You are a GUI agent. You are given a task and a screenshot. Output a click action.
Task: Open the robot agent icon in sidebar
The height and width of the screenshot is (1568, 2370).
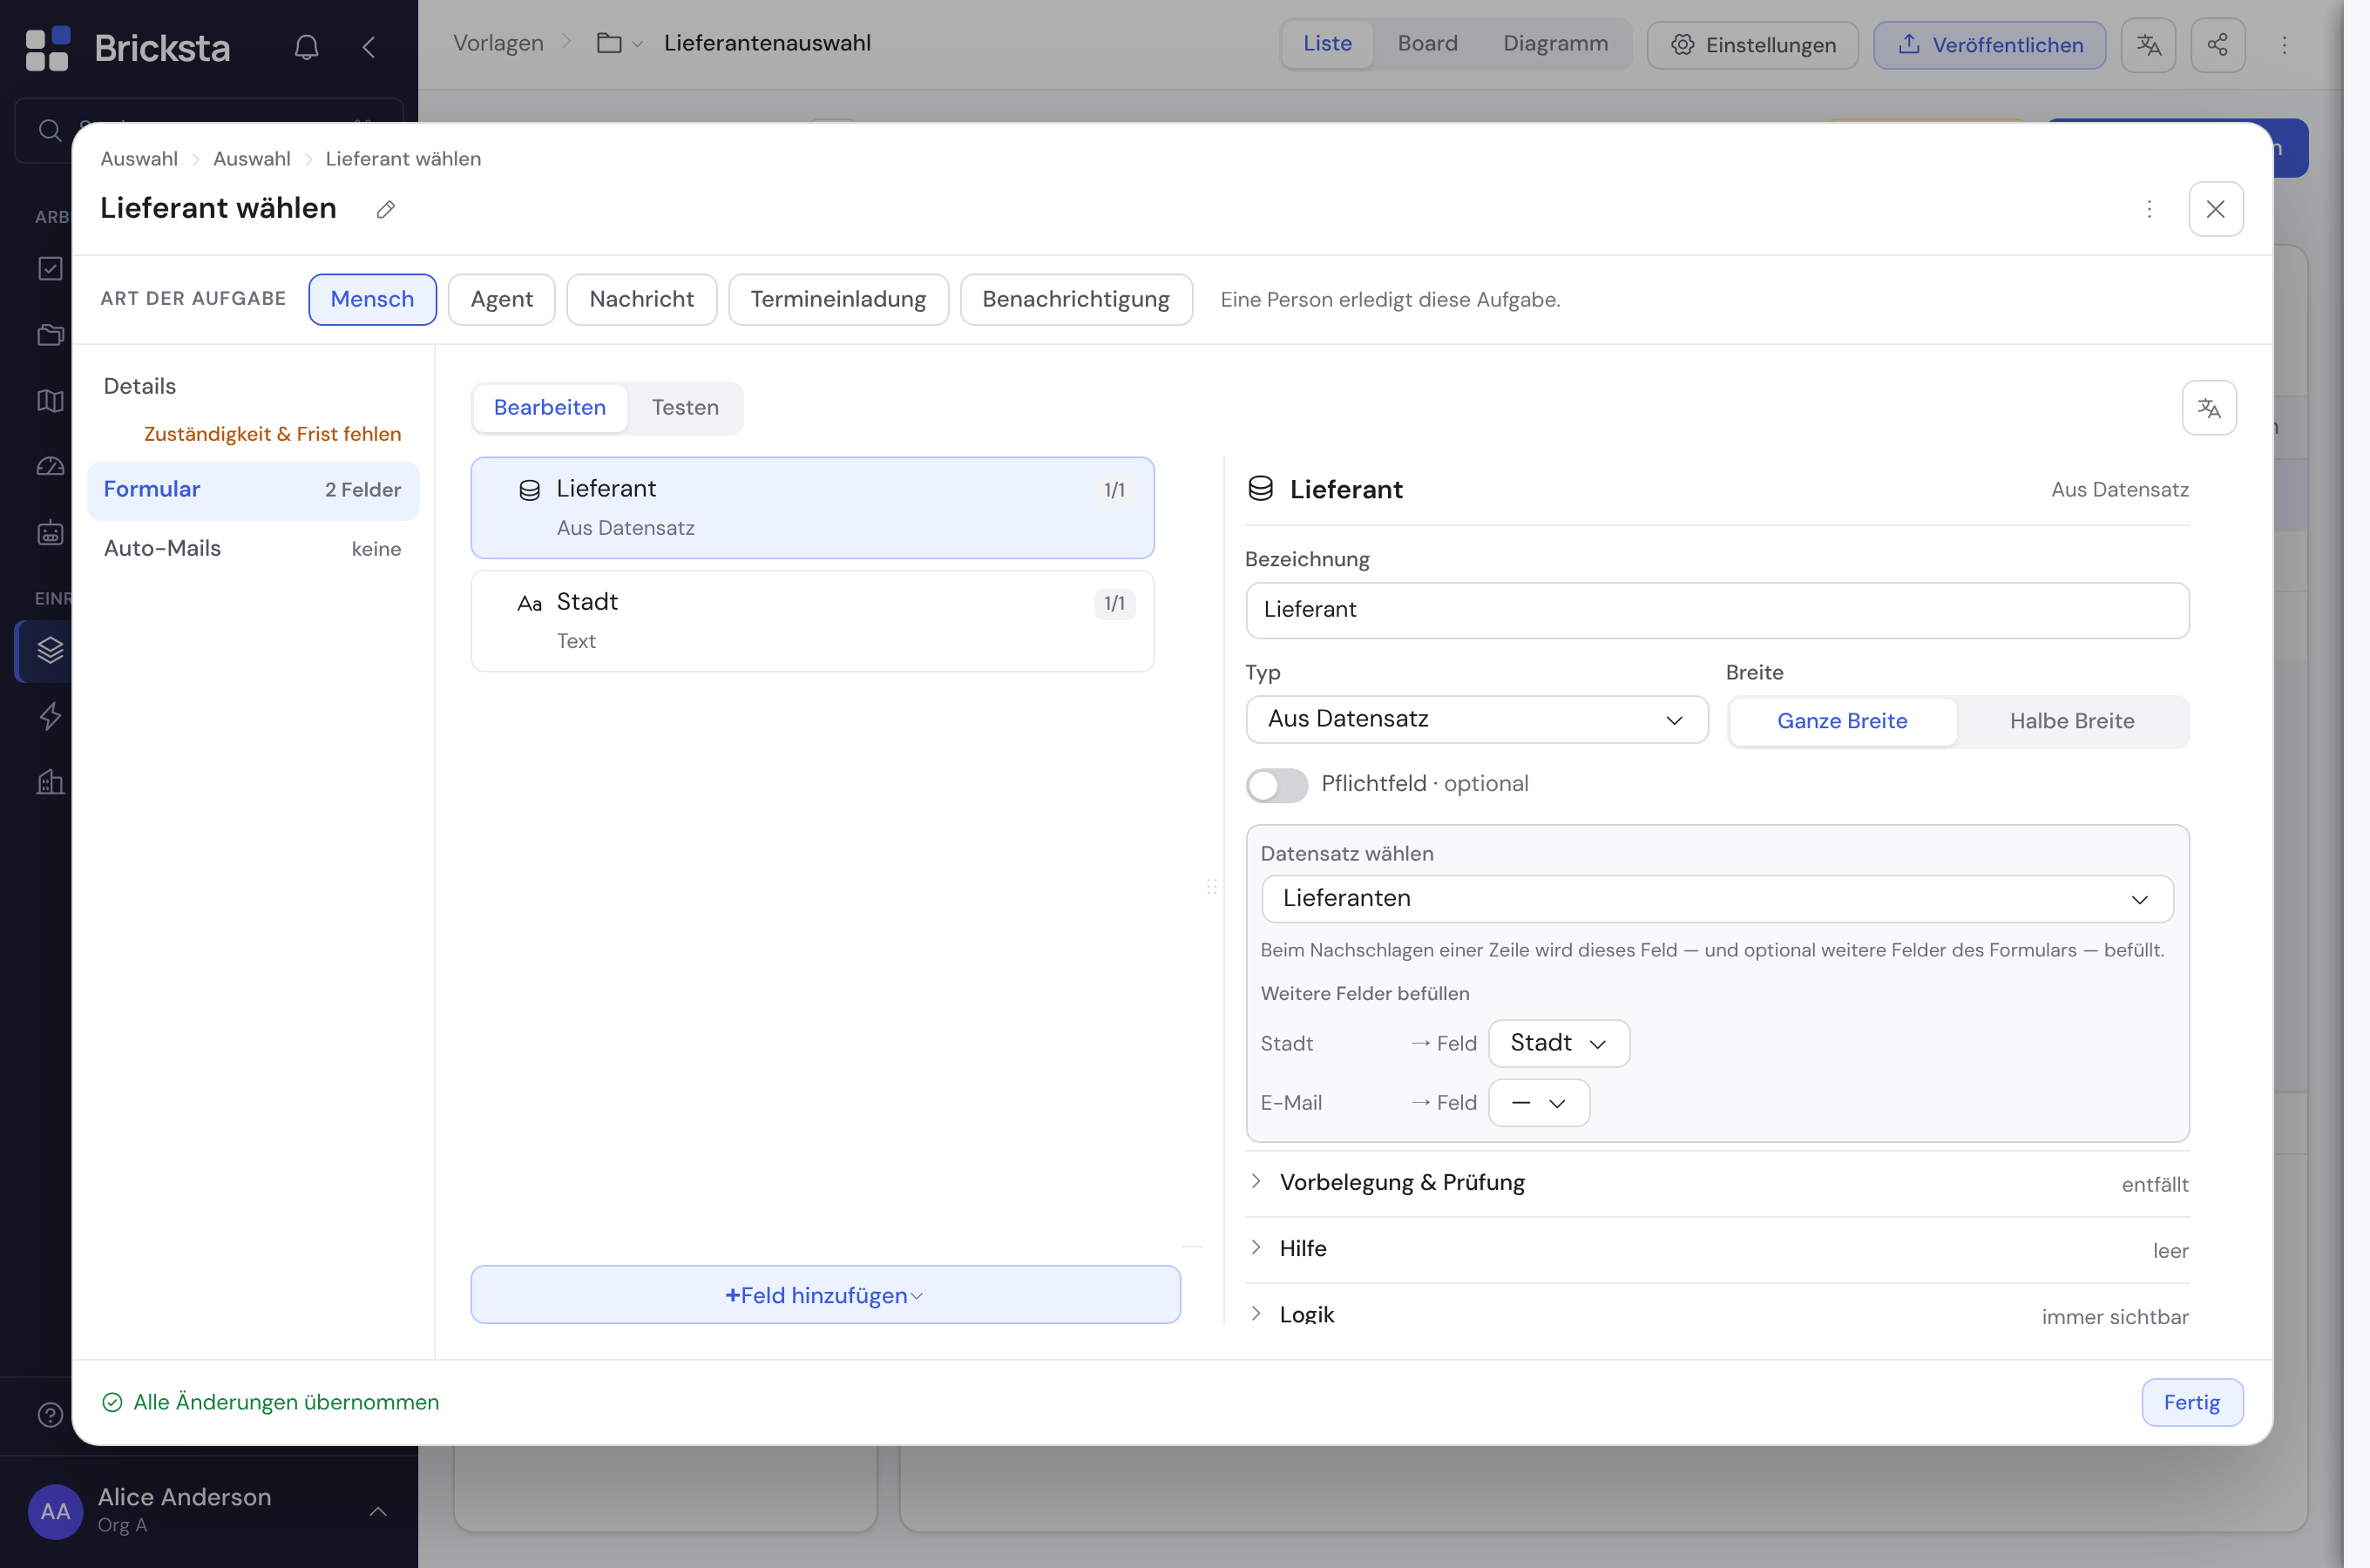point(50,532)
